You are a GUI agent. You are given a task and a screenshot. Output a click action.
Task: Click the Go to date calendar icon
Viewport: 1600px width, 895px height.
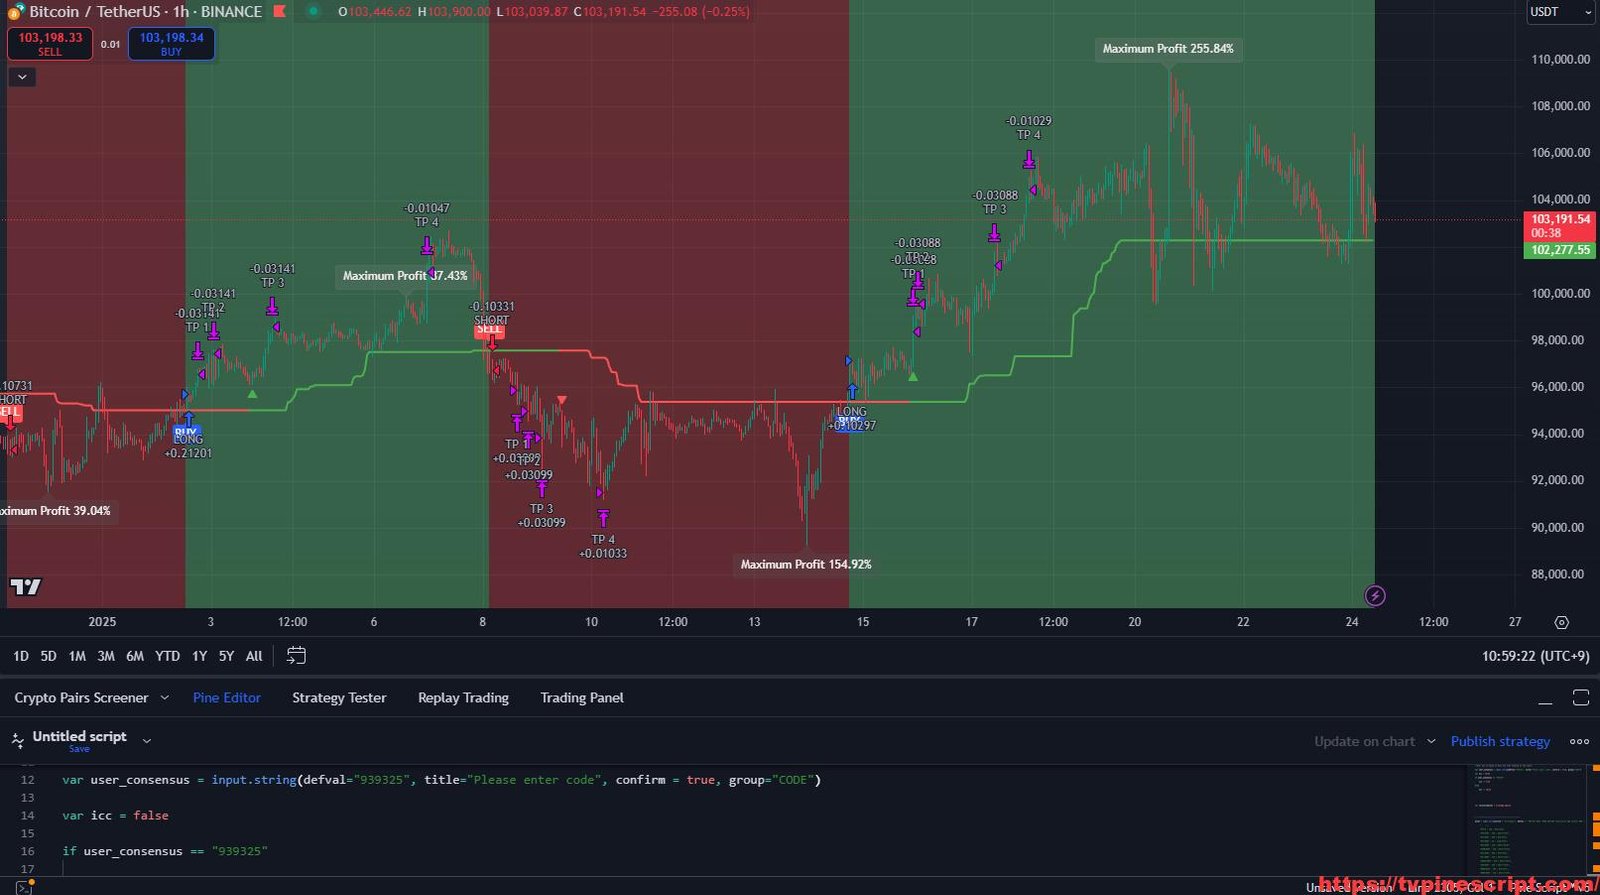pyautogui.click(x=296, y=656)
